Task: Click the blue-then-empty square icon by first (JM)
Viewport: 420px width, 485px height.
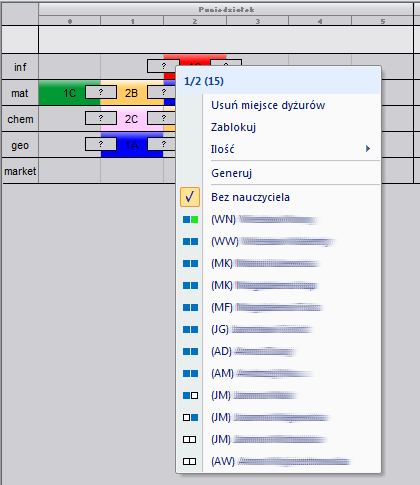Action: (190, 395)
